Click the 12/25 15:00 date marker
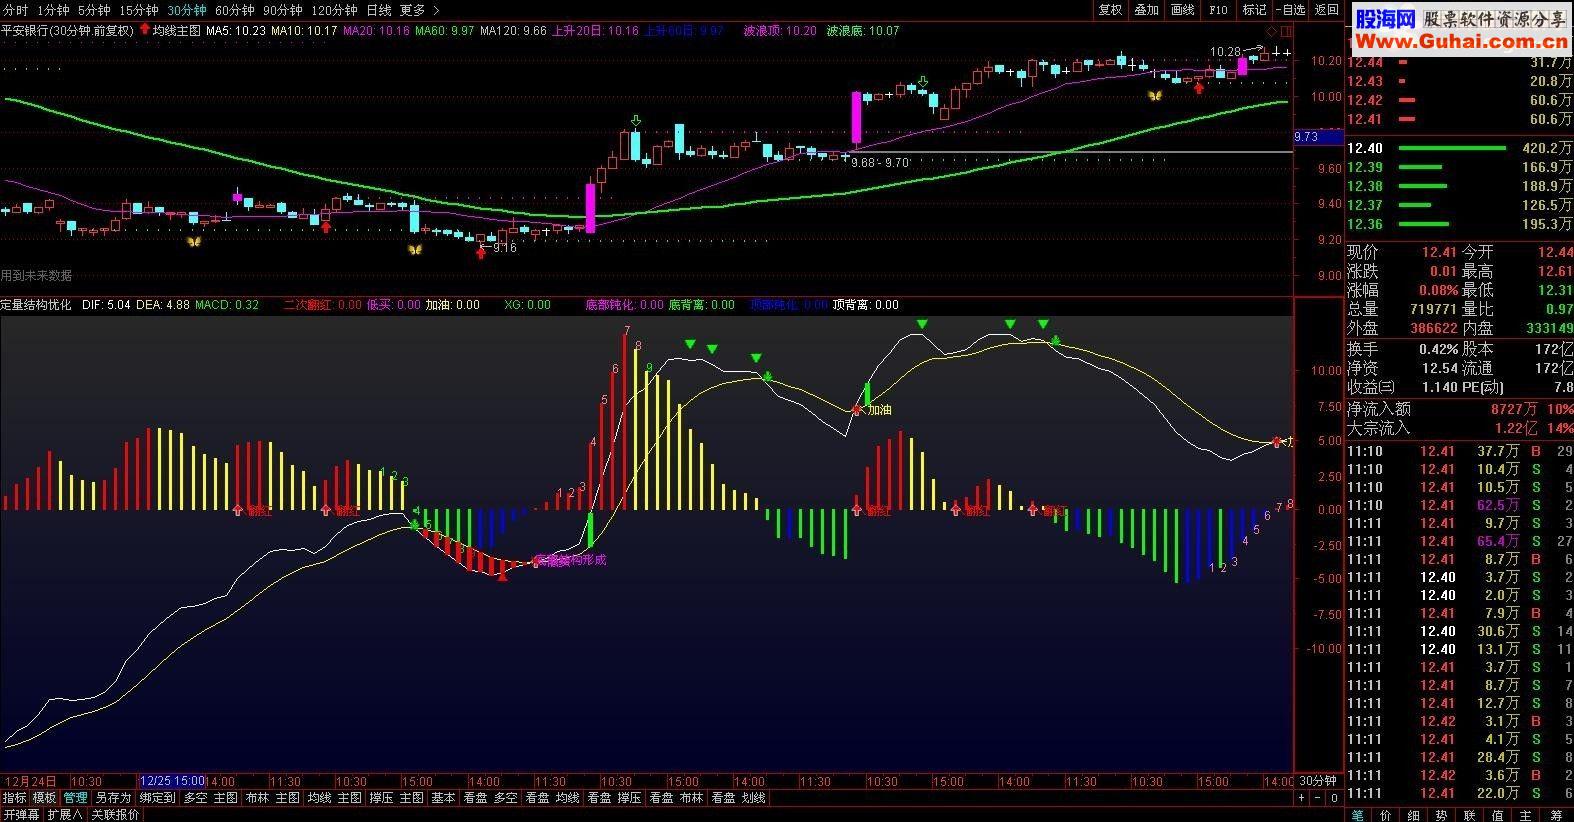 coord(173,781)
